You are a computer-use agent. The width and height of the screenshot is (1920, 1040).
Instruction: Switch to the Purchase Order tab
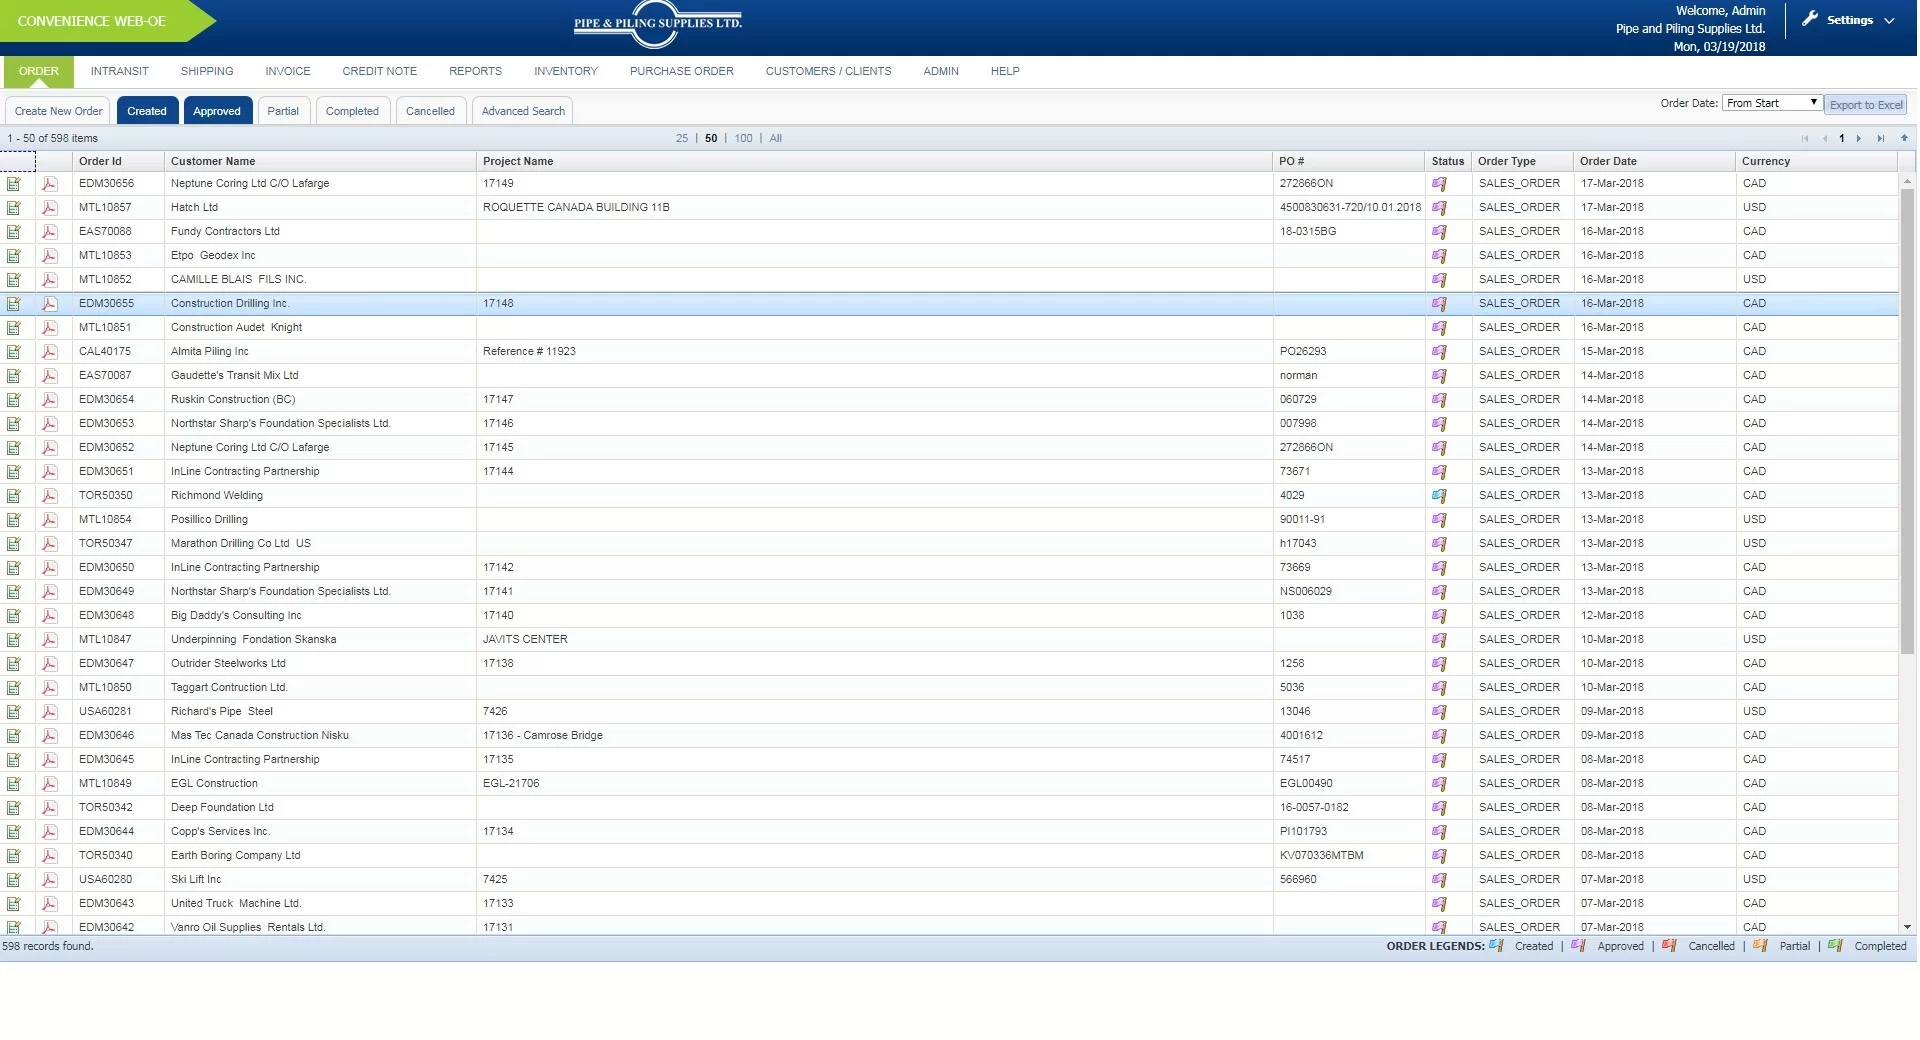(x=681, y=71)
